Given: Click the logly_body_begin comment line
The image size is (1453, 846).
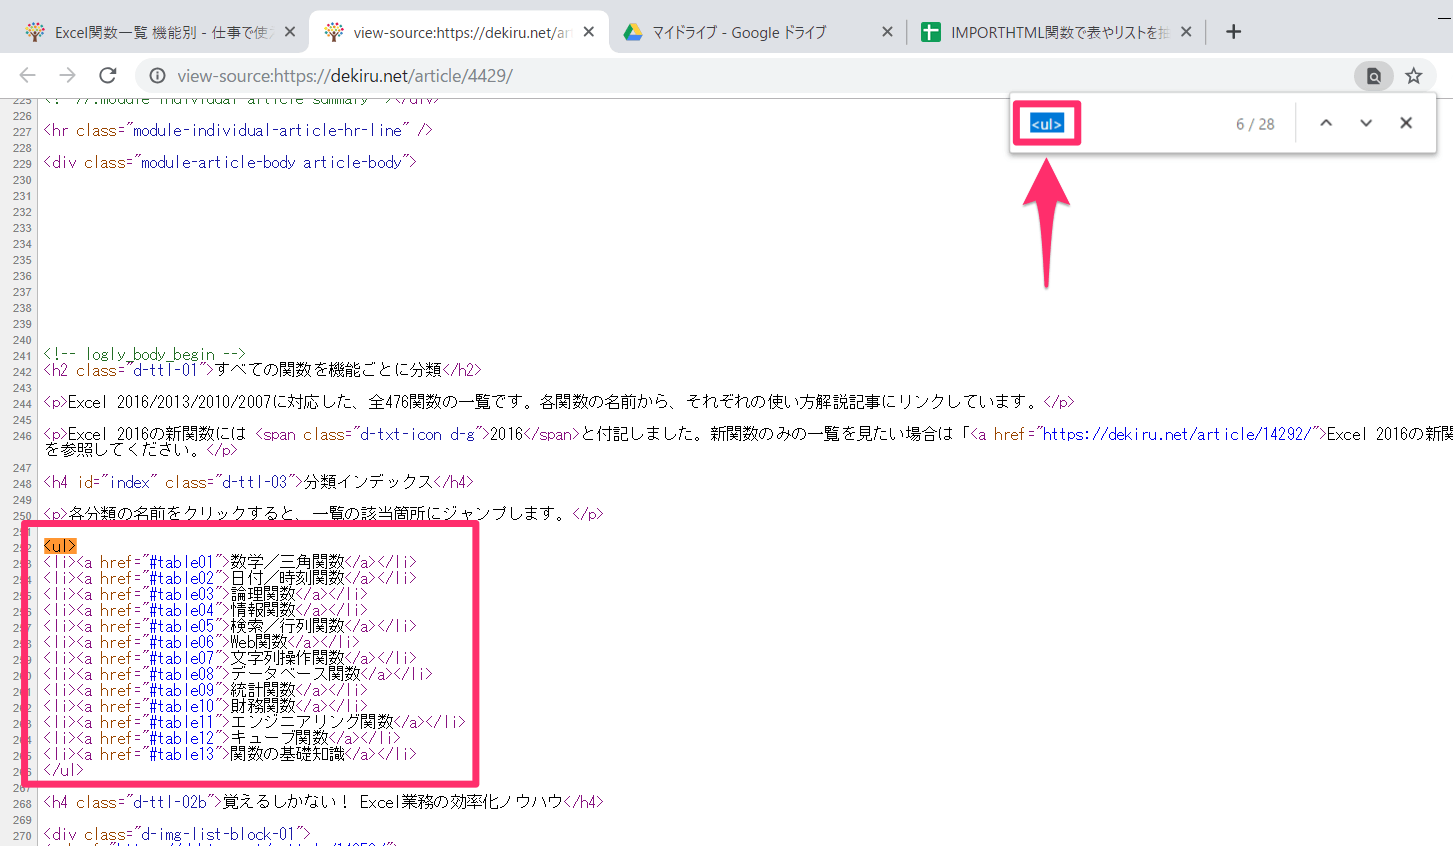Looking at the screenshot, I should 144,354.
